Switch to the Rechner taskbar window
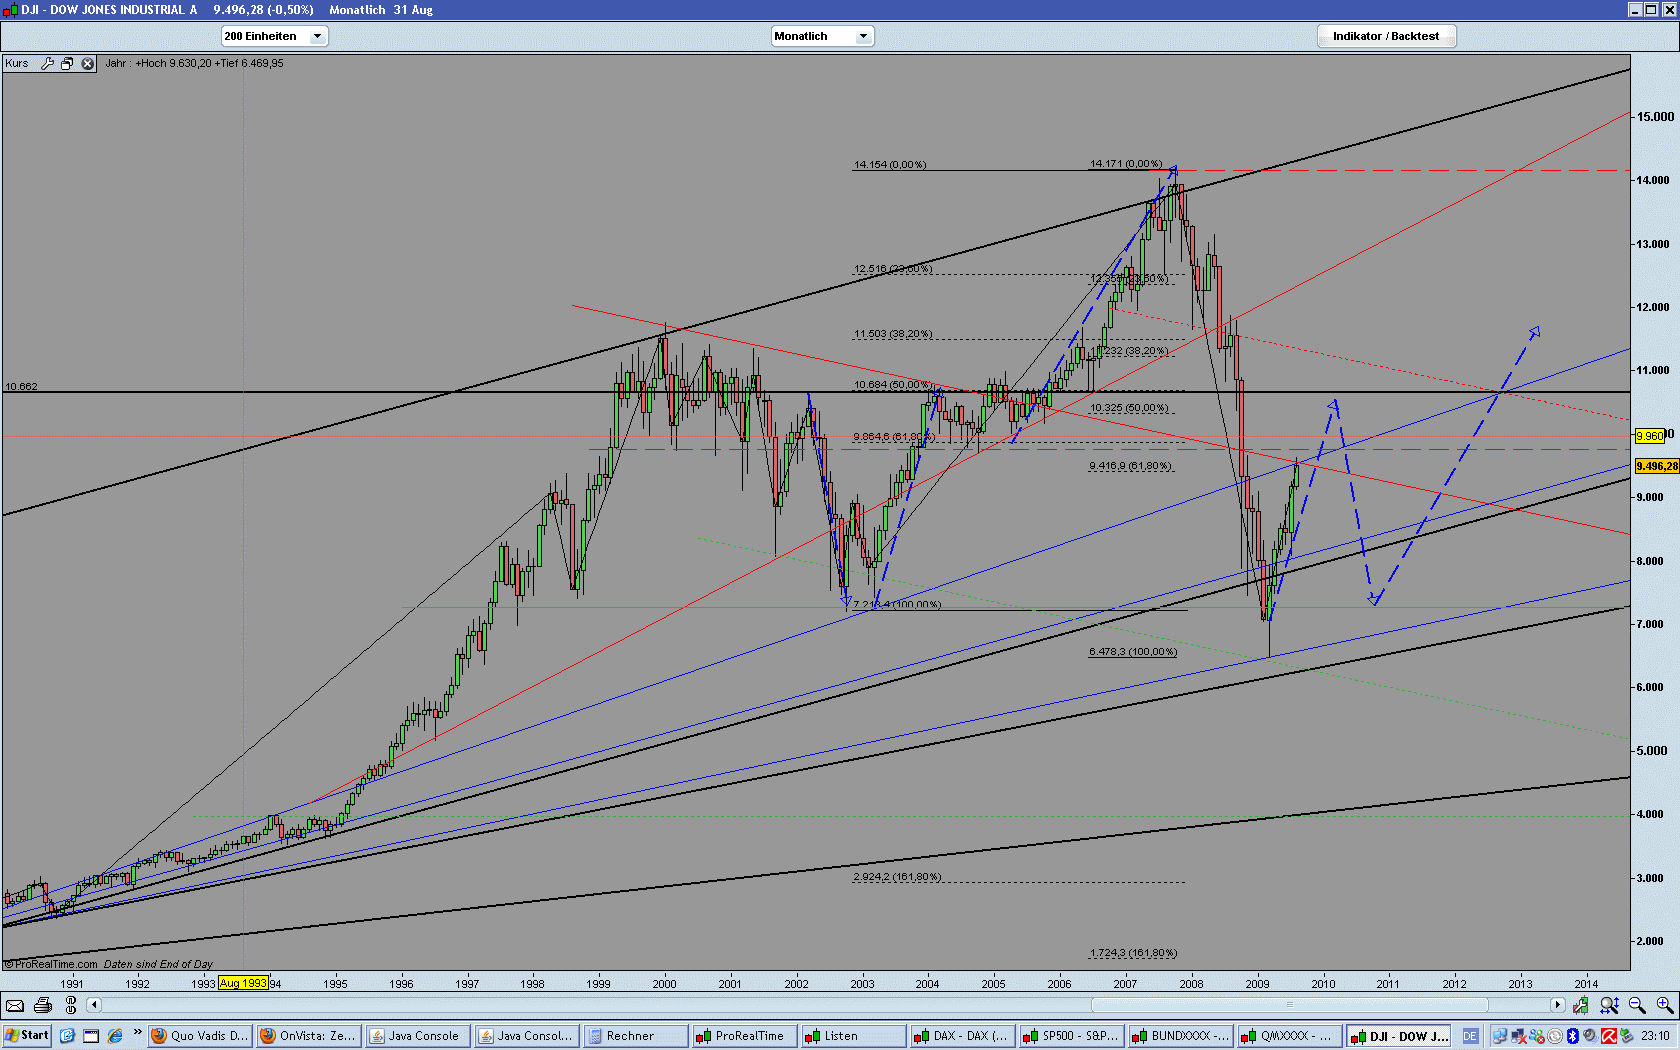The image size is (1680, 1050). click(635, 1035)
